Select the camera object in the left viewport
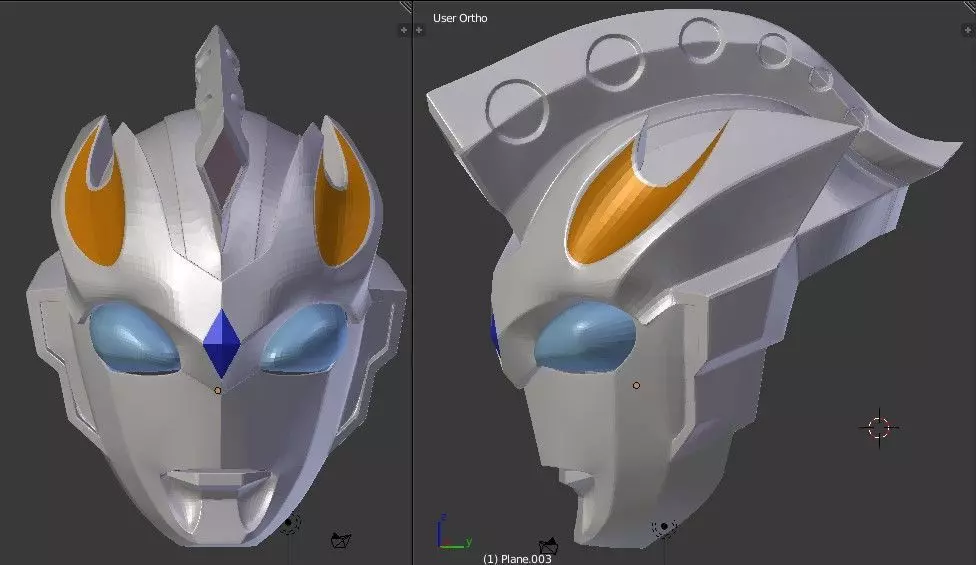The height and width of the screenshot is (565, 976). [340, 539]
